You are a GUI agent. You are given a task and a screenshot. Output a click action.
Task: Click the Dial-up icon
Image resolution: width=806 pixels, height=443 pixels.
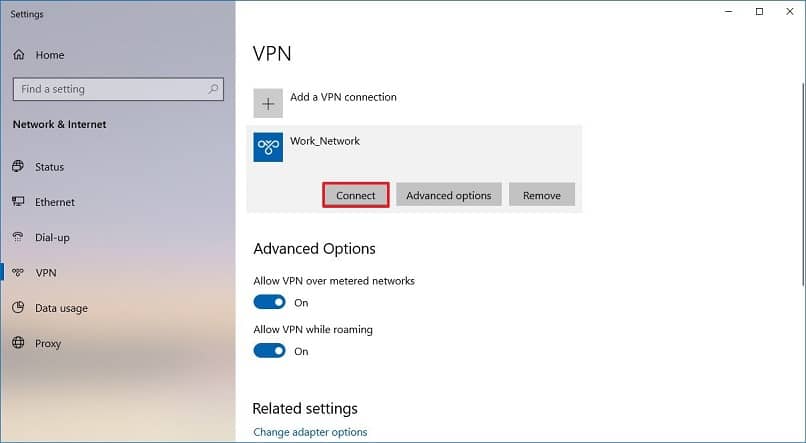(19, 237)
